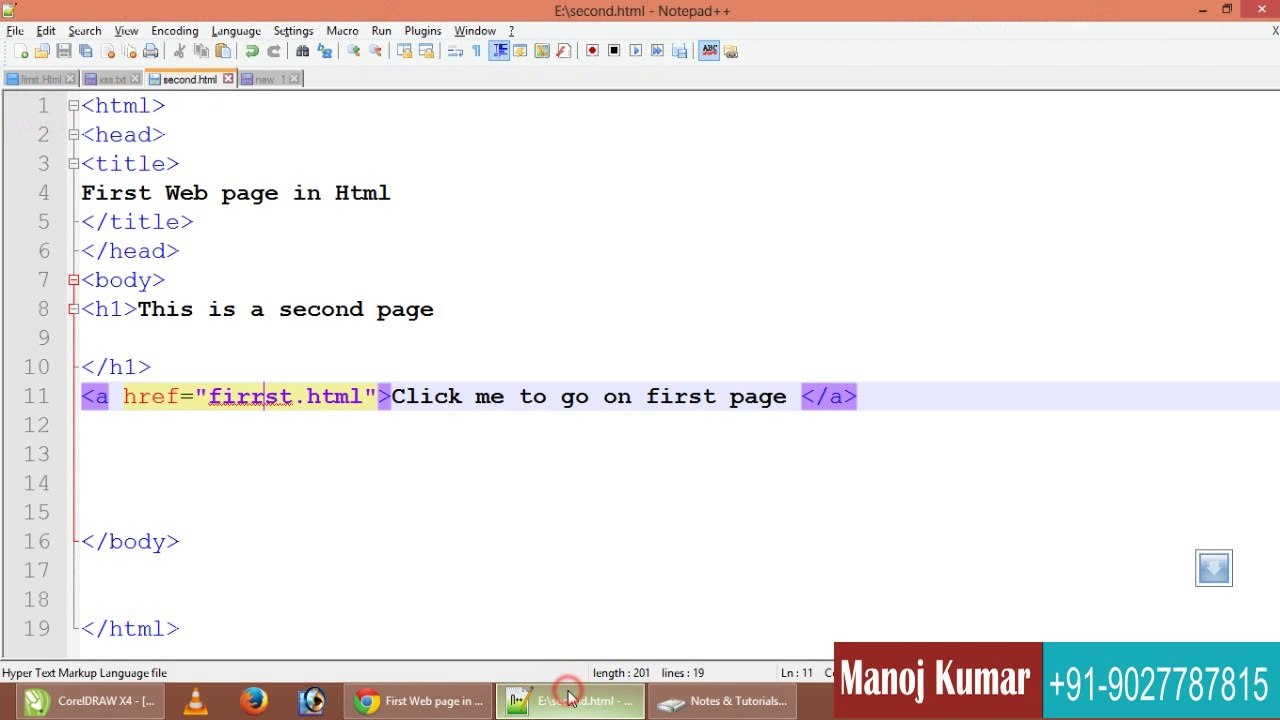Click the Print toolbar icon
Screen dimensions: 1280x720
(150, 51)
